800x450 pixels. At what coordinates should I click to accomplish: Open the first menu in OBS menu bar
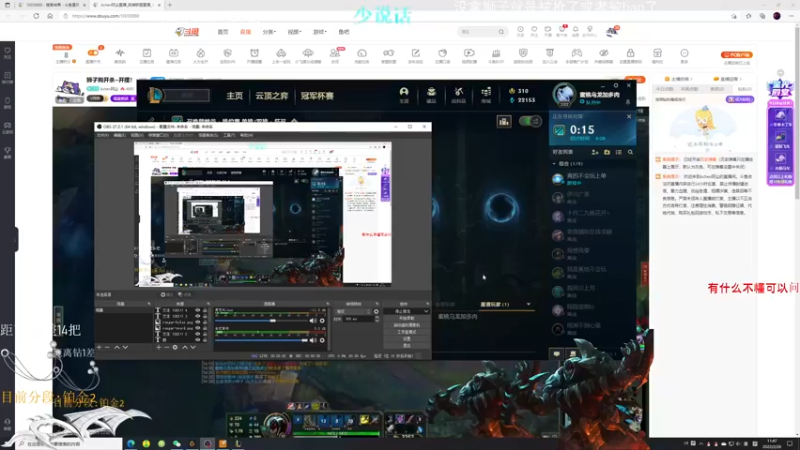(x=103, y=135)
